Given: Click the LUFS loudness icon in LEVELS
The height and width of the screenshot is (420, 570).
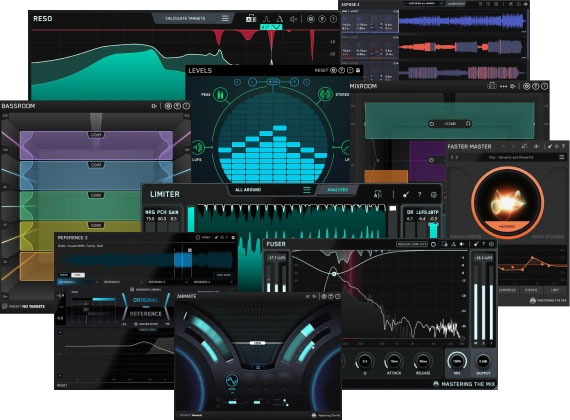Looking at the screenshot, I should (x=198, y=148).
